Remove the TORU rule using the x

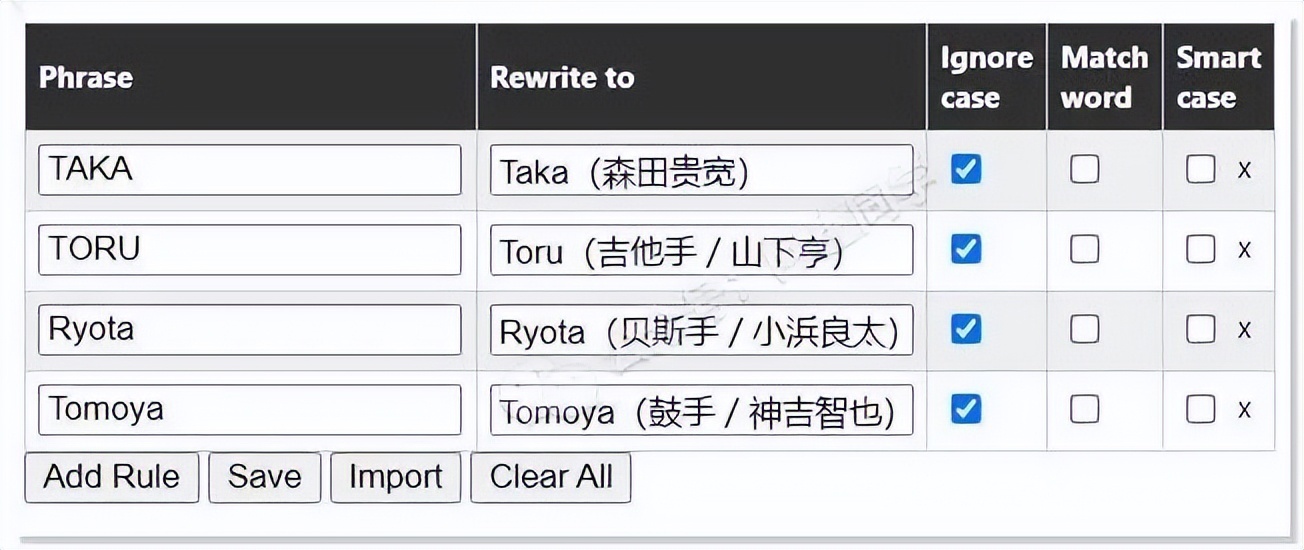click(1244, 250)
